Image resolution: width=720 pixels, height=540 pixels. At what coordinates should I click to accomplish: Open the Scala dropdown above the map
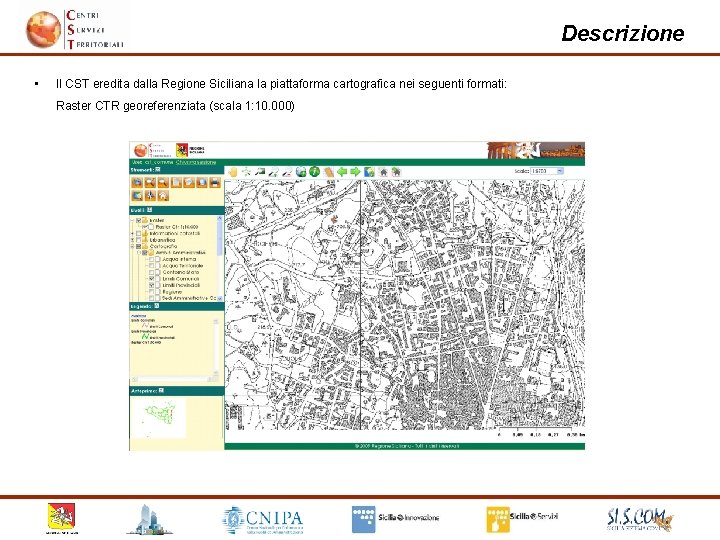(546, 171)
